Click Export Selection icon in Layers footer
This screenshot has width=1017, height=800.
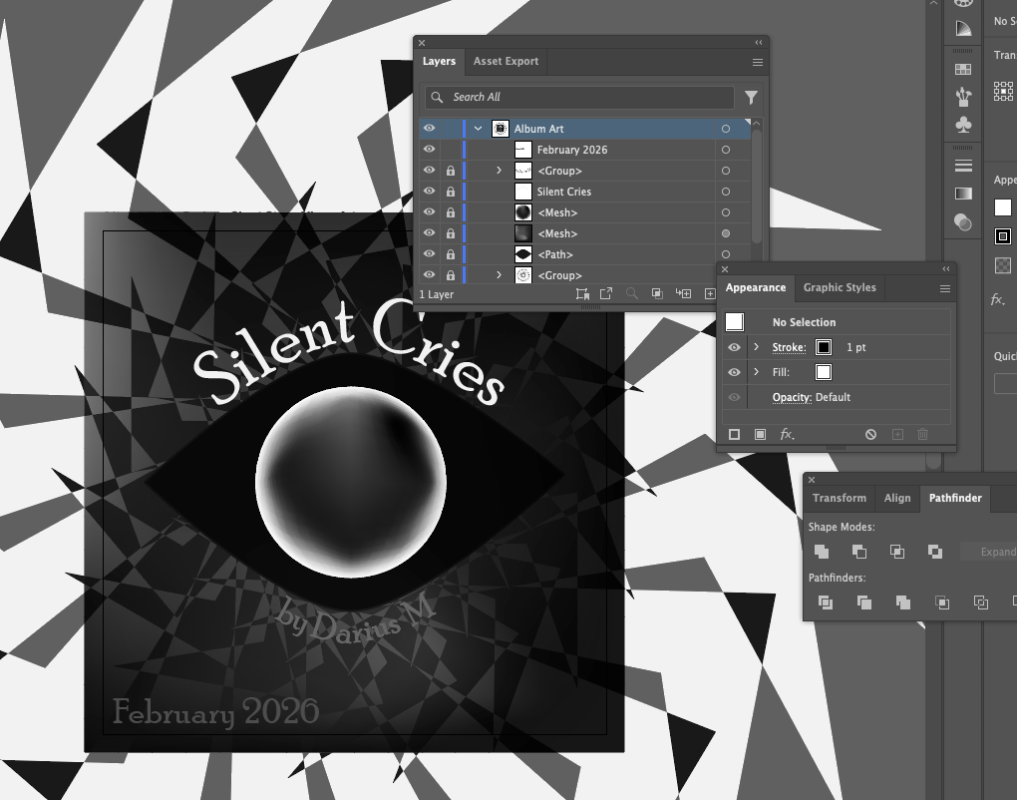pos(606,294)
